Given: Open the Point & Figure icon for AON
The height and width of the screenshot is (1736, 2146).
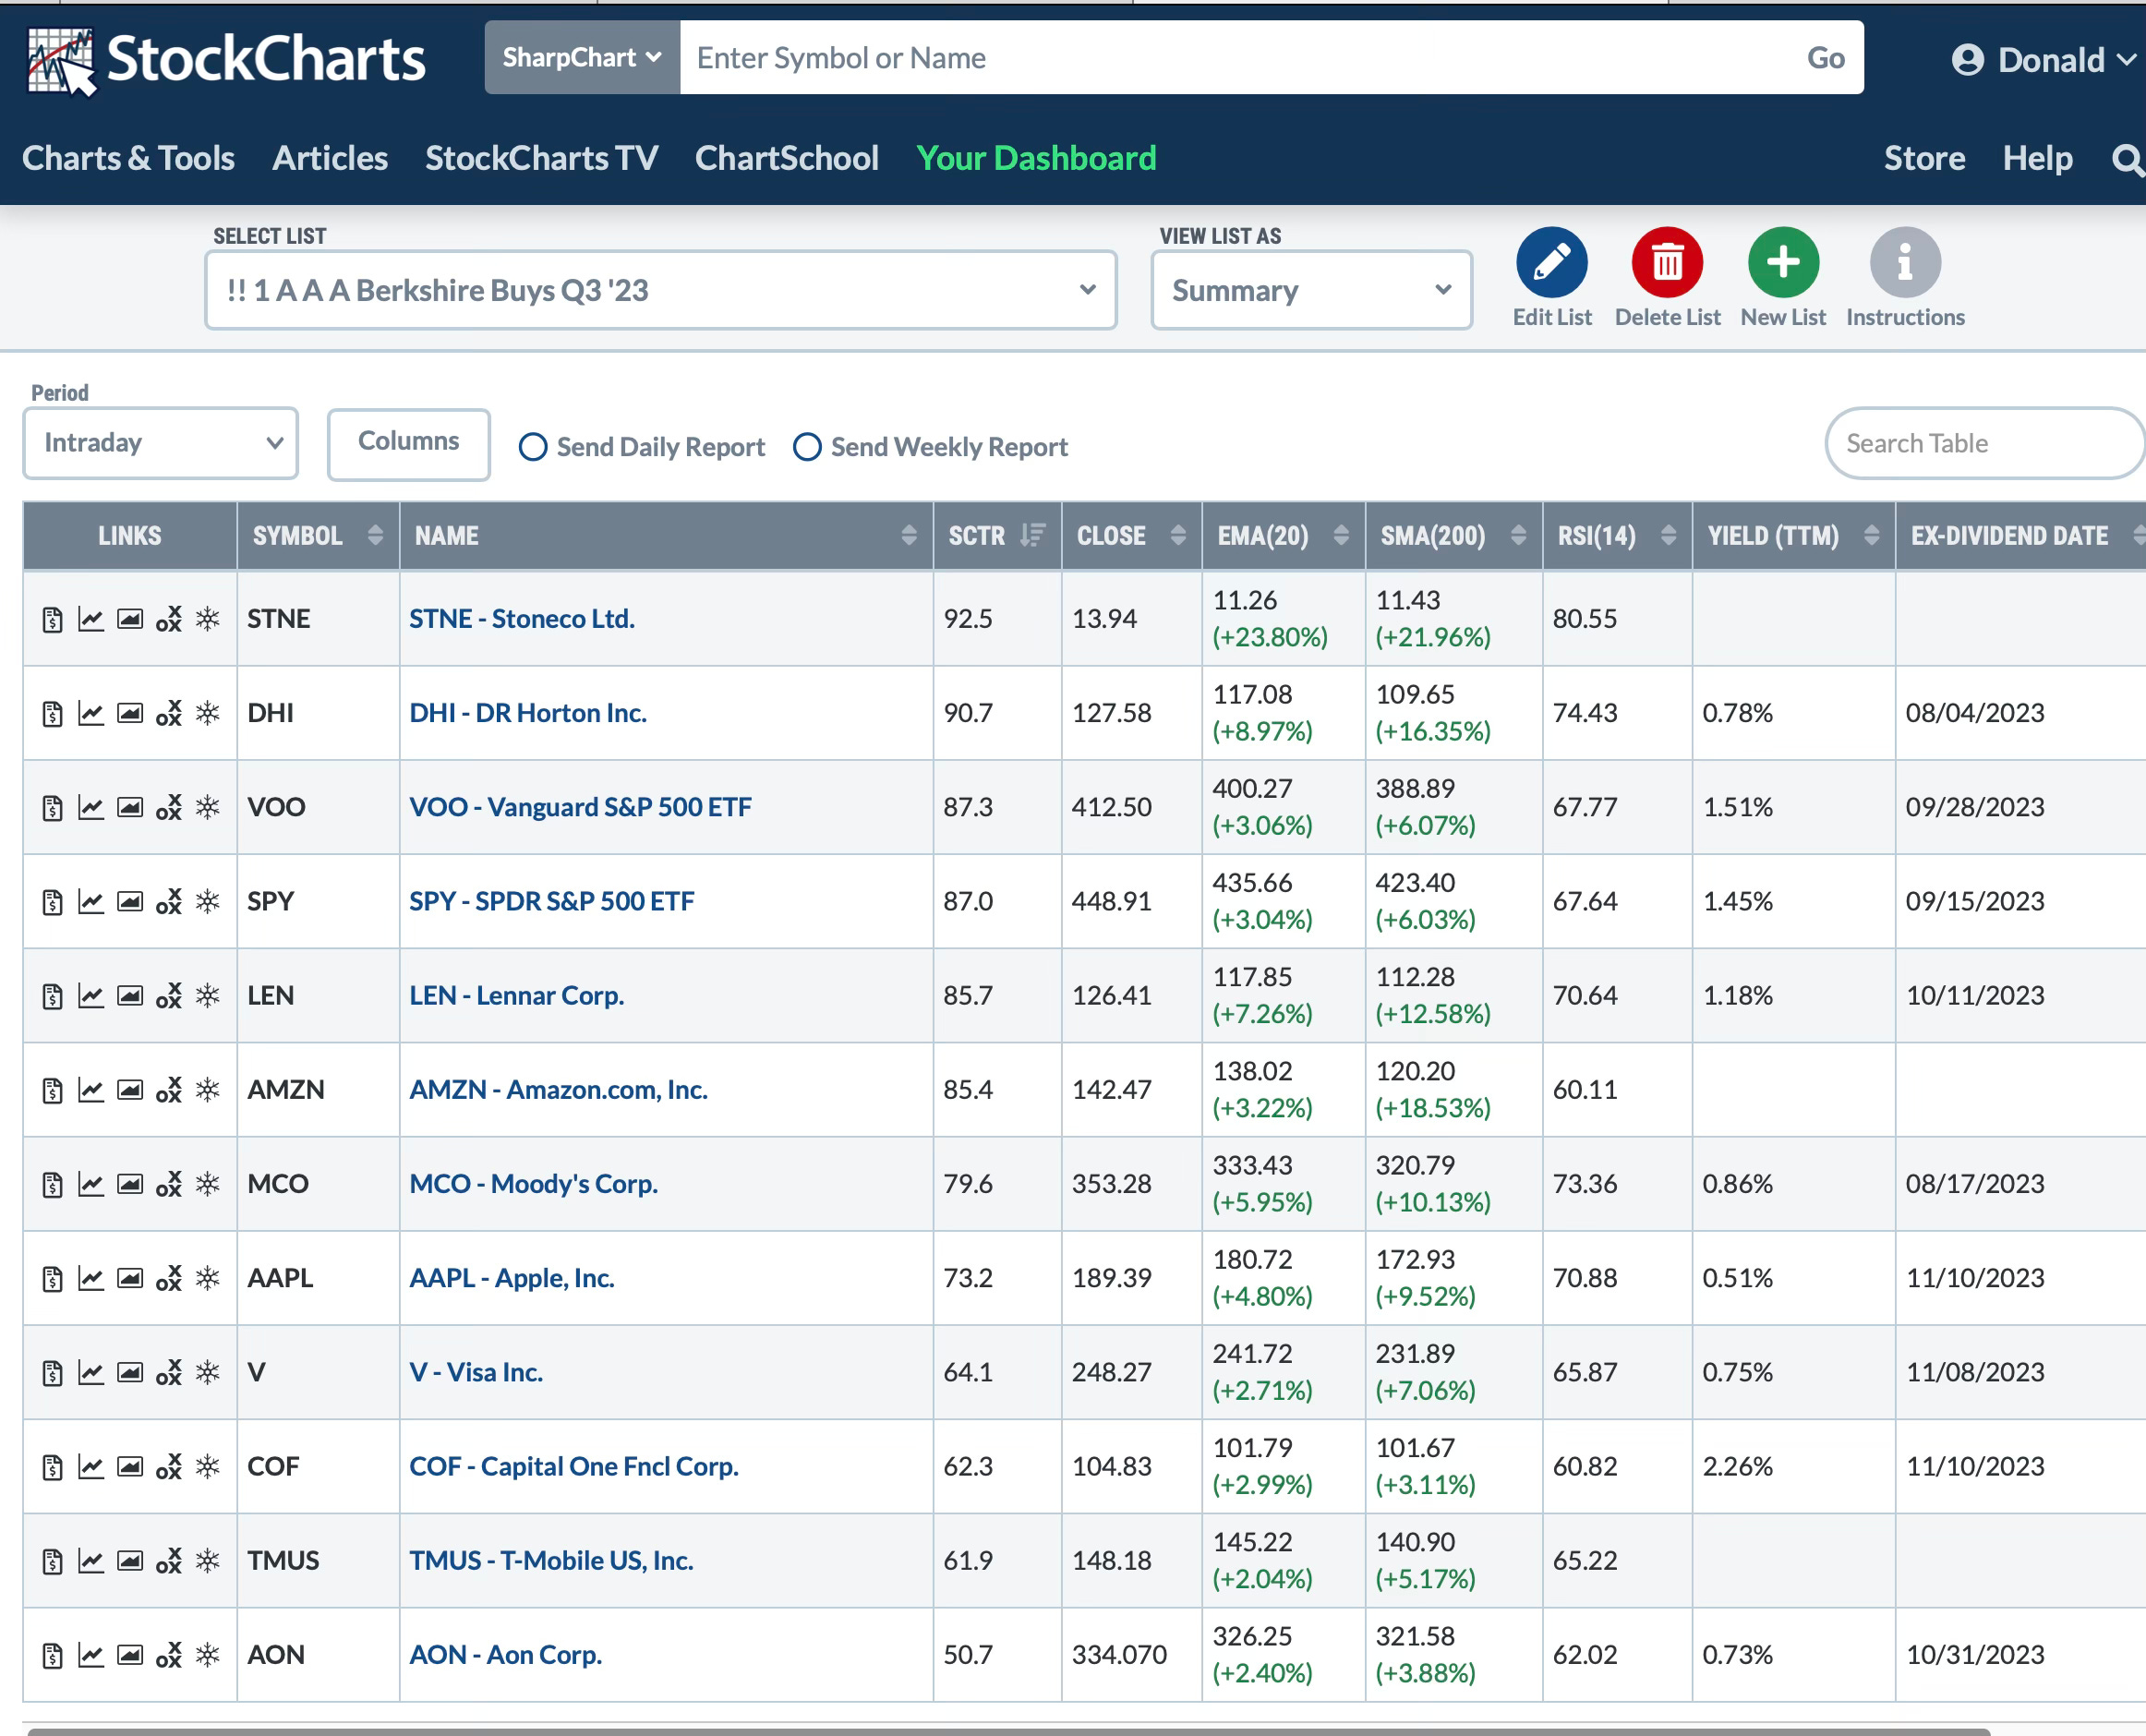Looking at the screenshot, I should coord(169,1655).
